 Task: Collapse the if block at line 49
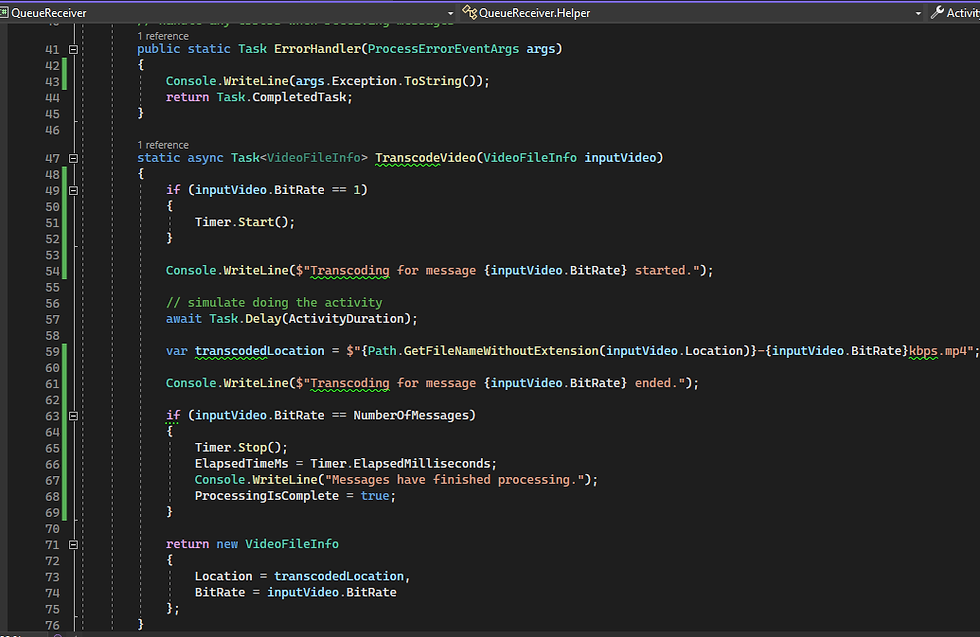click(73, 190)
